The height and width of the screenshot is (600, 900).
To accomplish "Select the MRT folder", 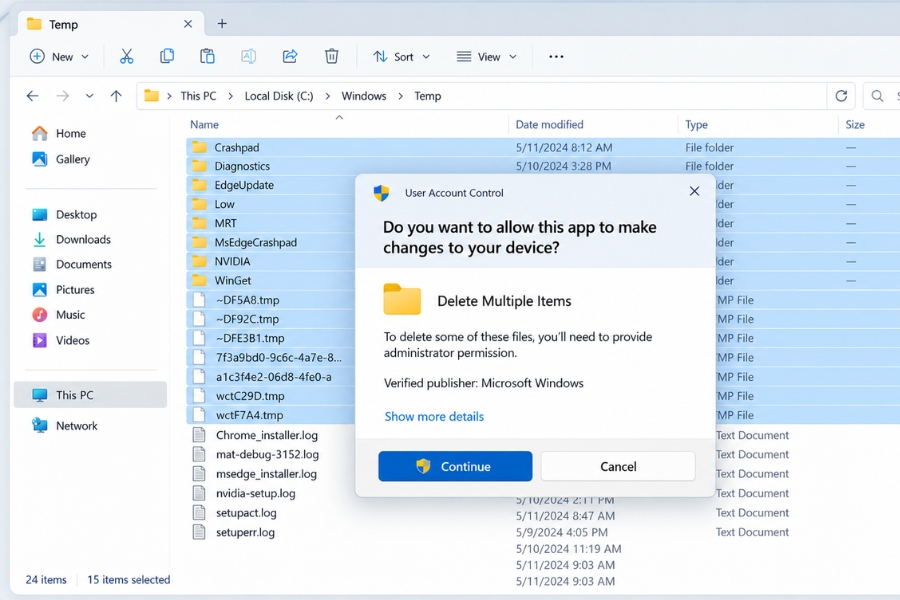I will (x=225, y=223).
